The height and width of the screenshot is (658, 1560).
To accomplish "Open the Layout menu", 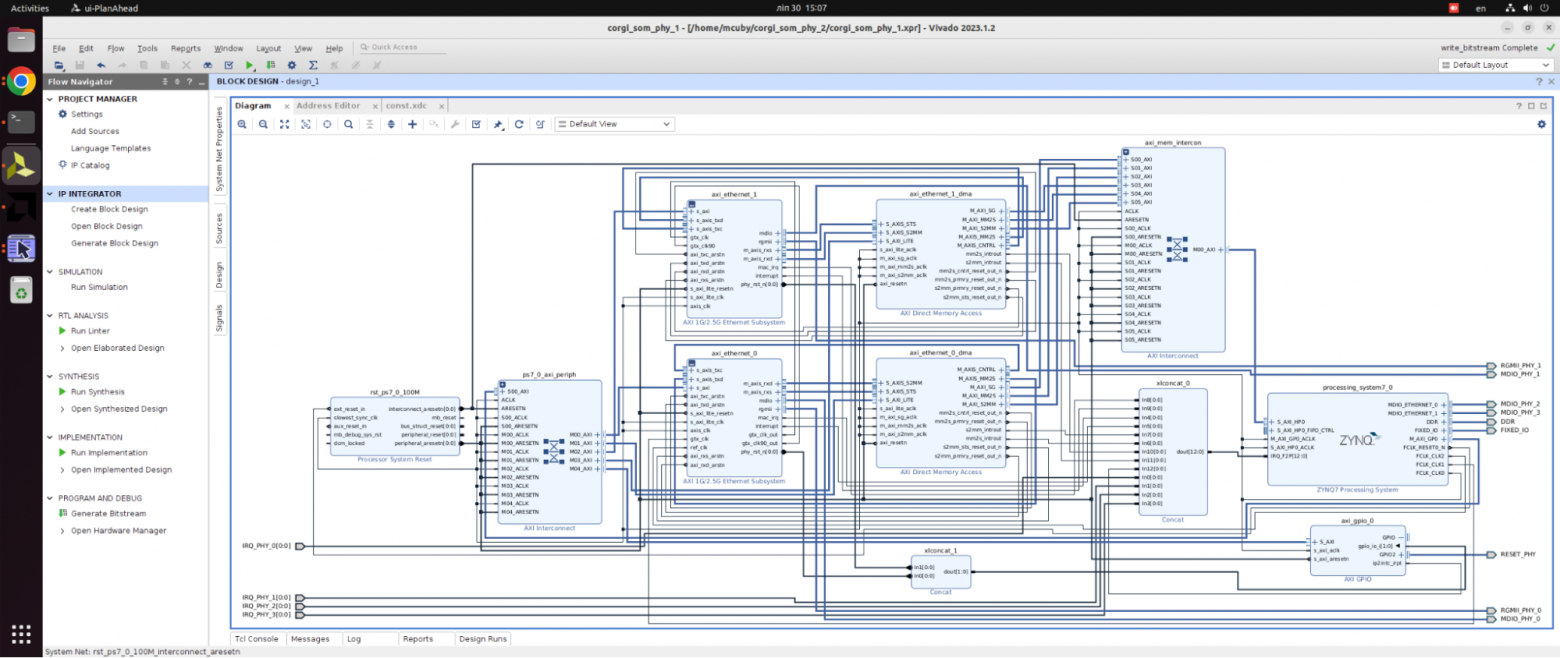I will pos(268,48).
